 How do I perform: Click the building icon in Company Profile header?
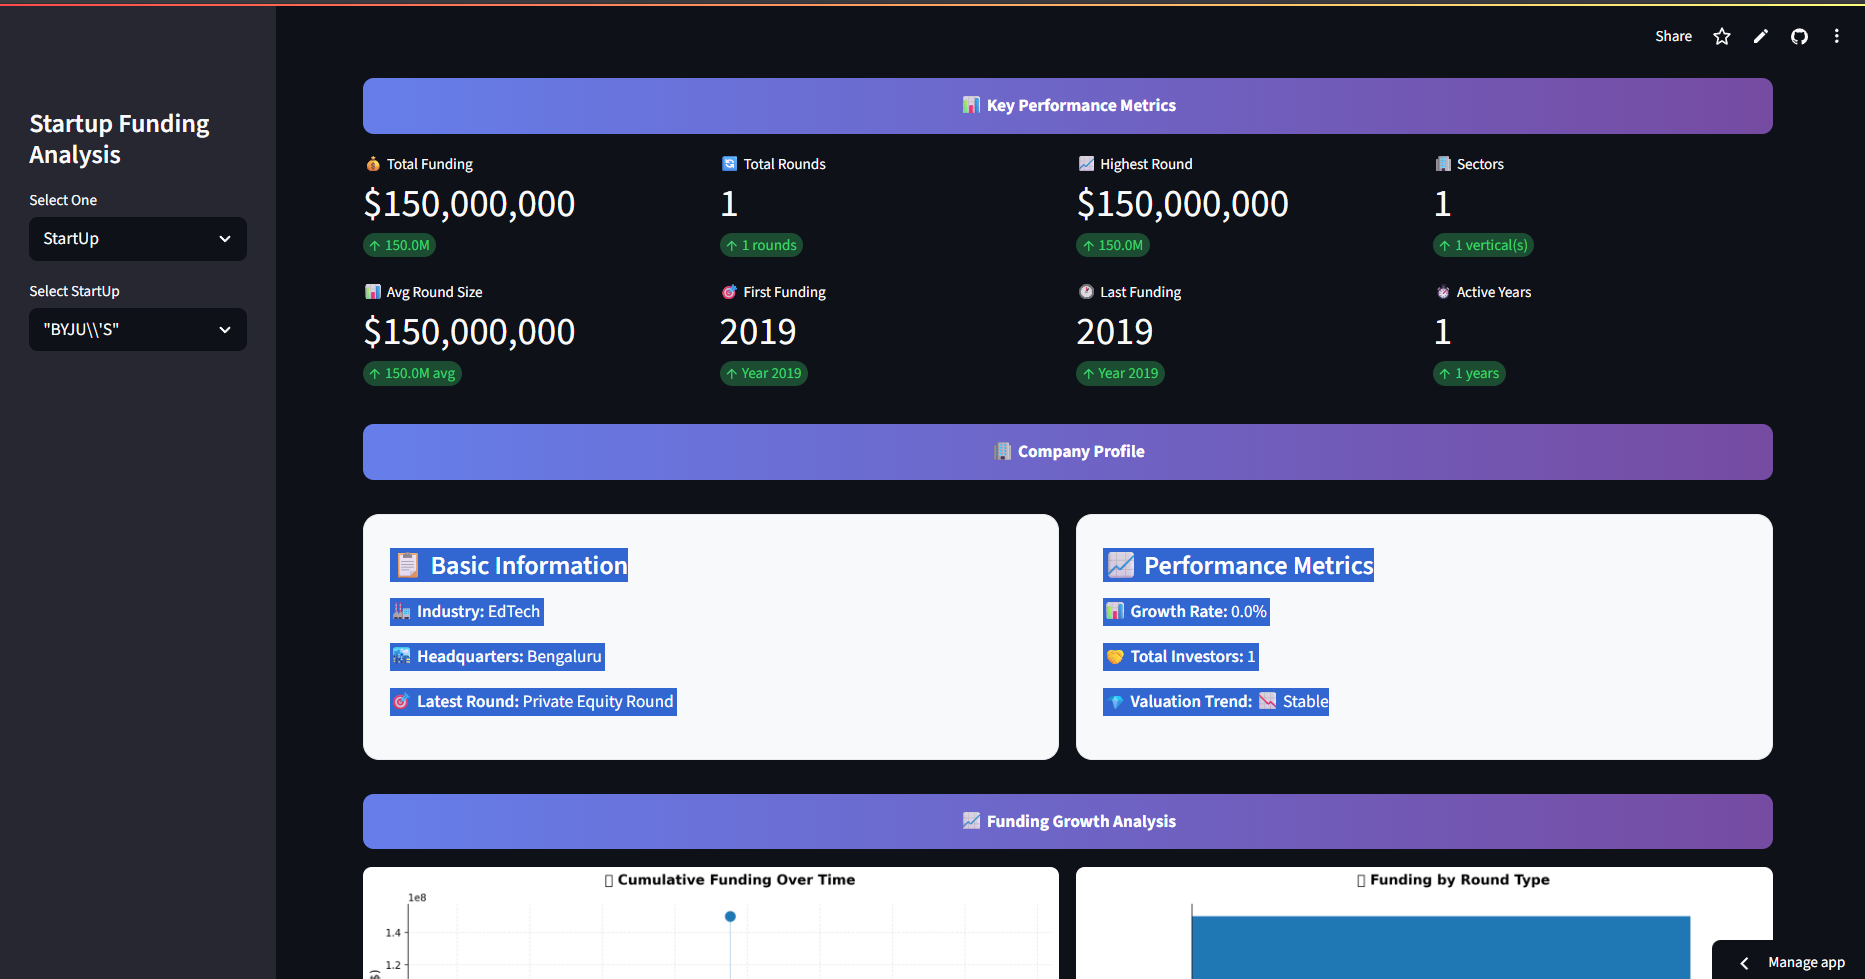(x=1002, y=451)
